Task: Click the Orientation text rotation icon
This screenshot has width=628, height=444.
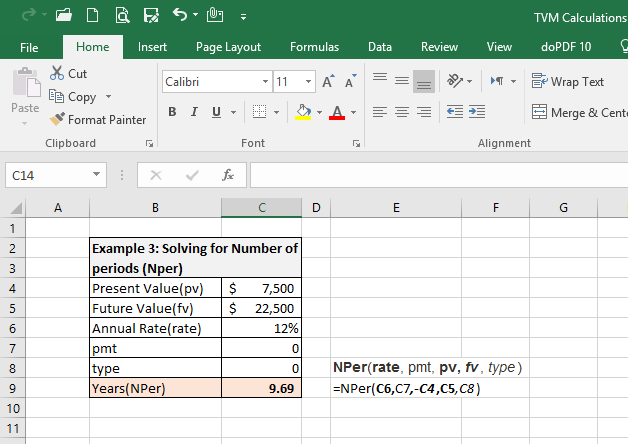Action: pos(455,81)
